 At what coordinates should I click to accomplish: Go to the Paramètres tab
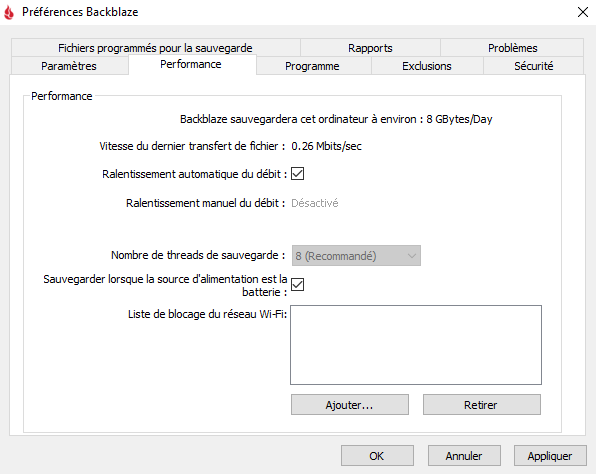(69, 66)
